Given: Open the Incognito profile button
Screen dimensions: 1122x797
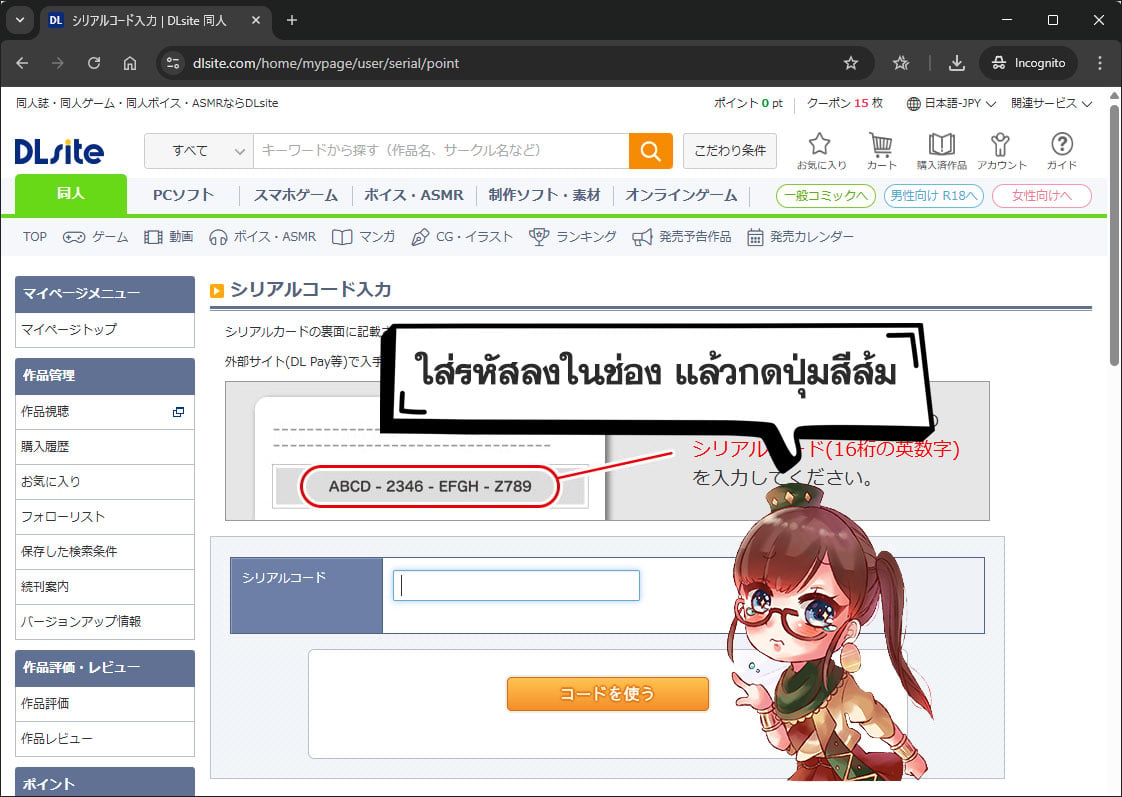Looking at the screenshot, I should (1030, 63).
